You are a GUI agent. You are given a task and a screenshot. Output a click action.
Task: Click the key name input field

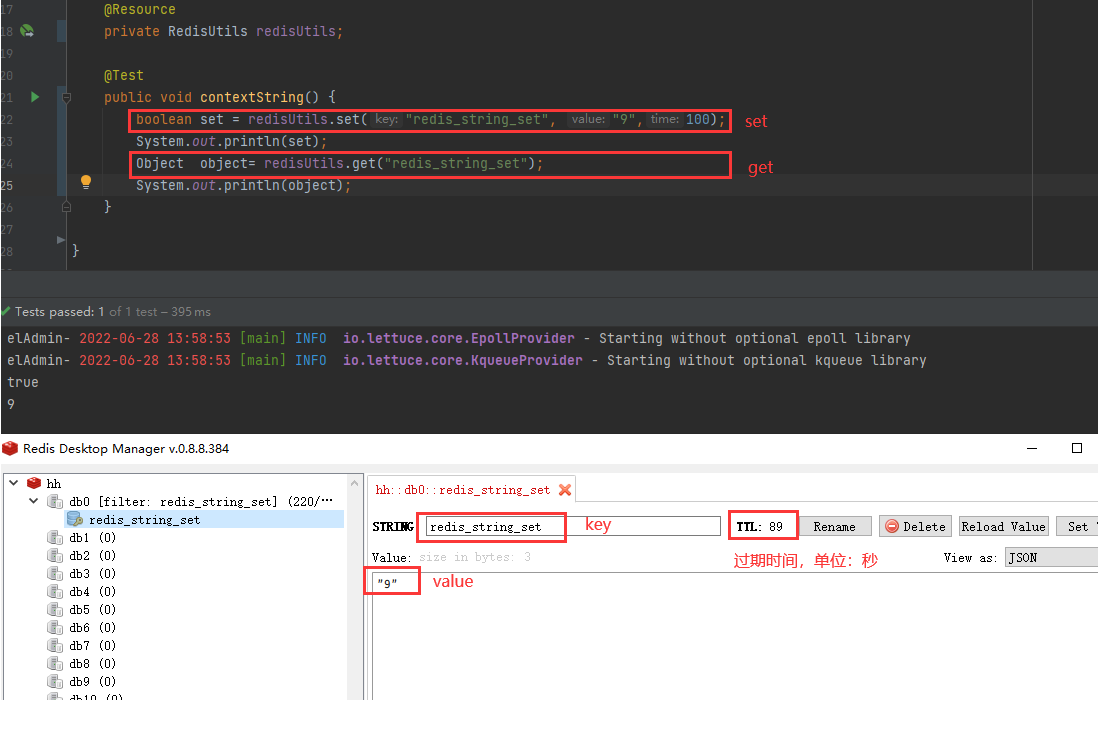572,526
